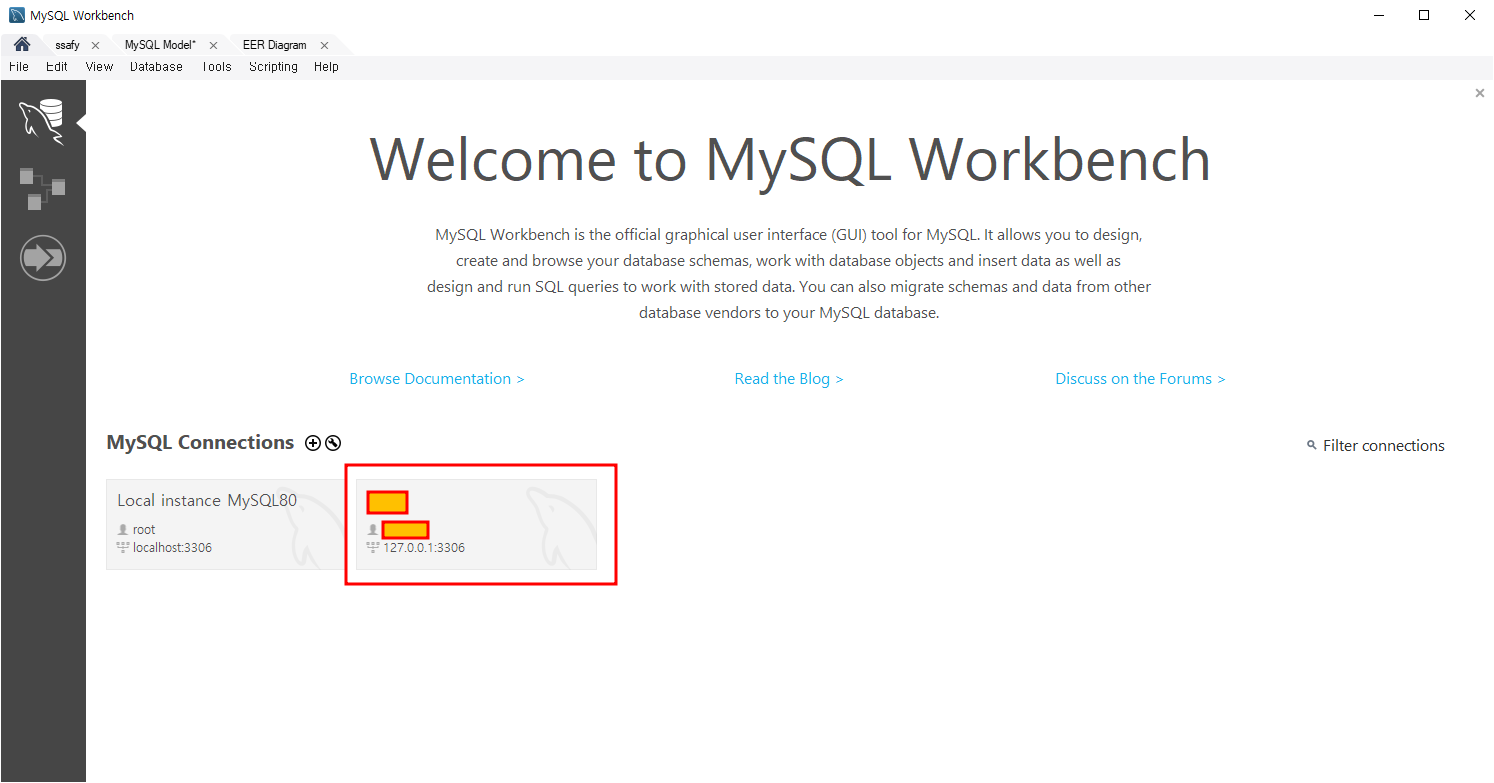
Task: Click the root user label
Action: [144, 530]
